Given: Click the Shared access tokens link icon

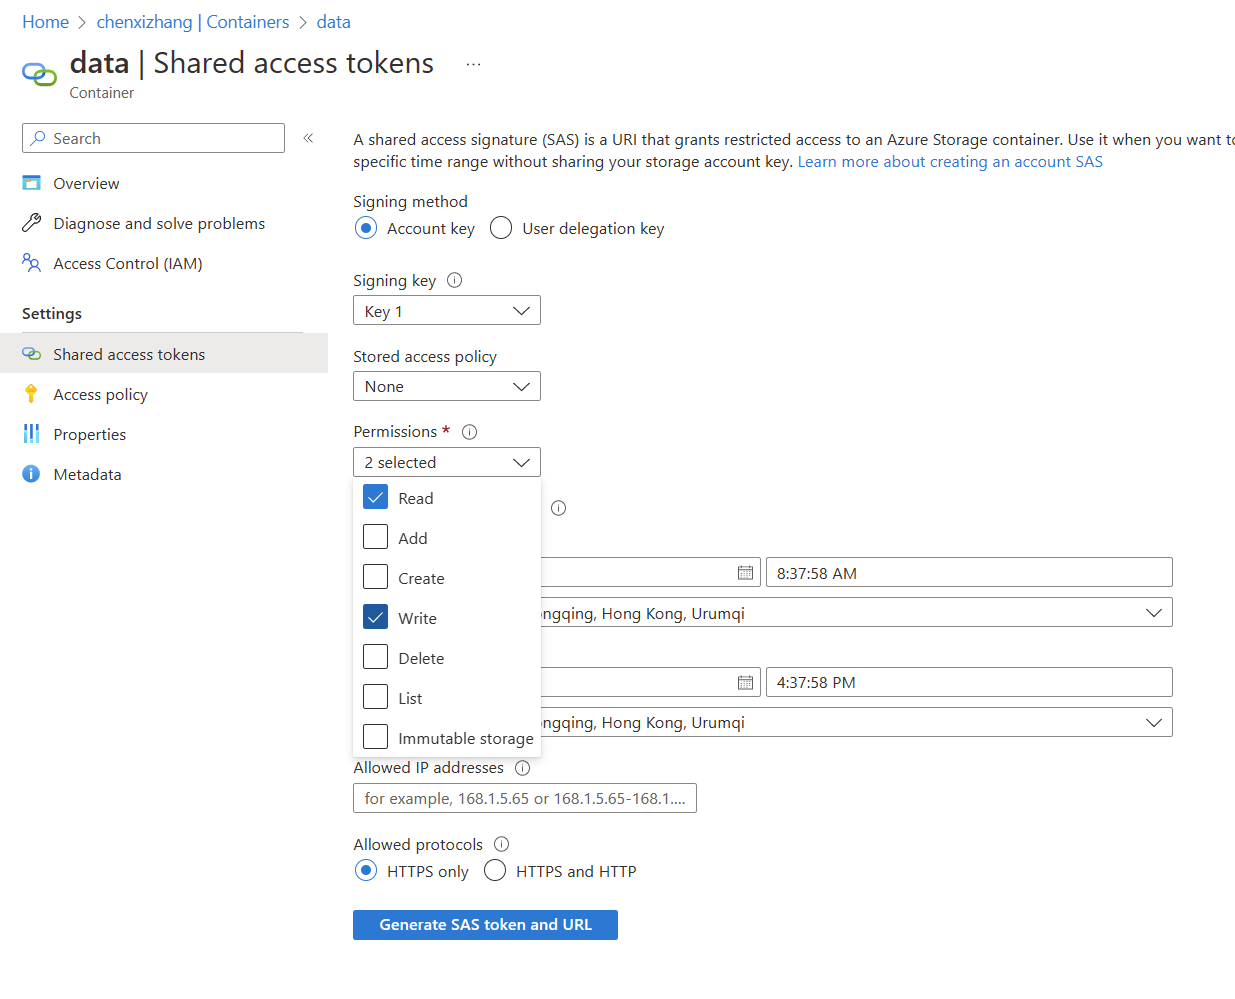Looking at the screenshot, I should pos(32,354).
